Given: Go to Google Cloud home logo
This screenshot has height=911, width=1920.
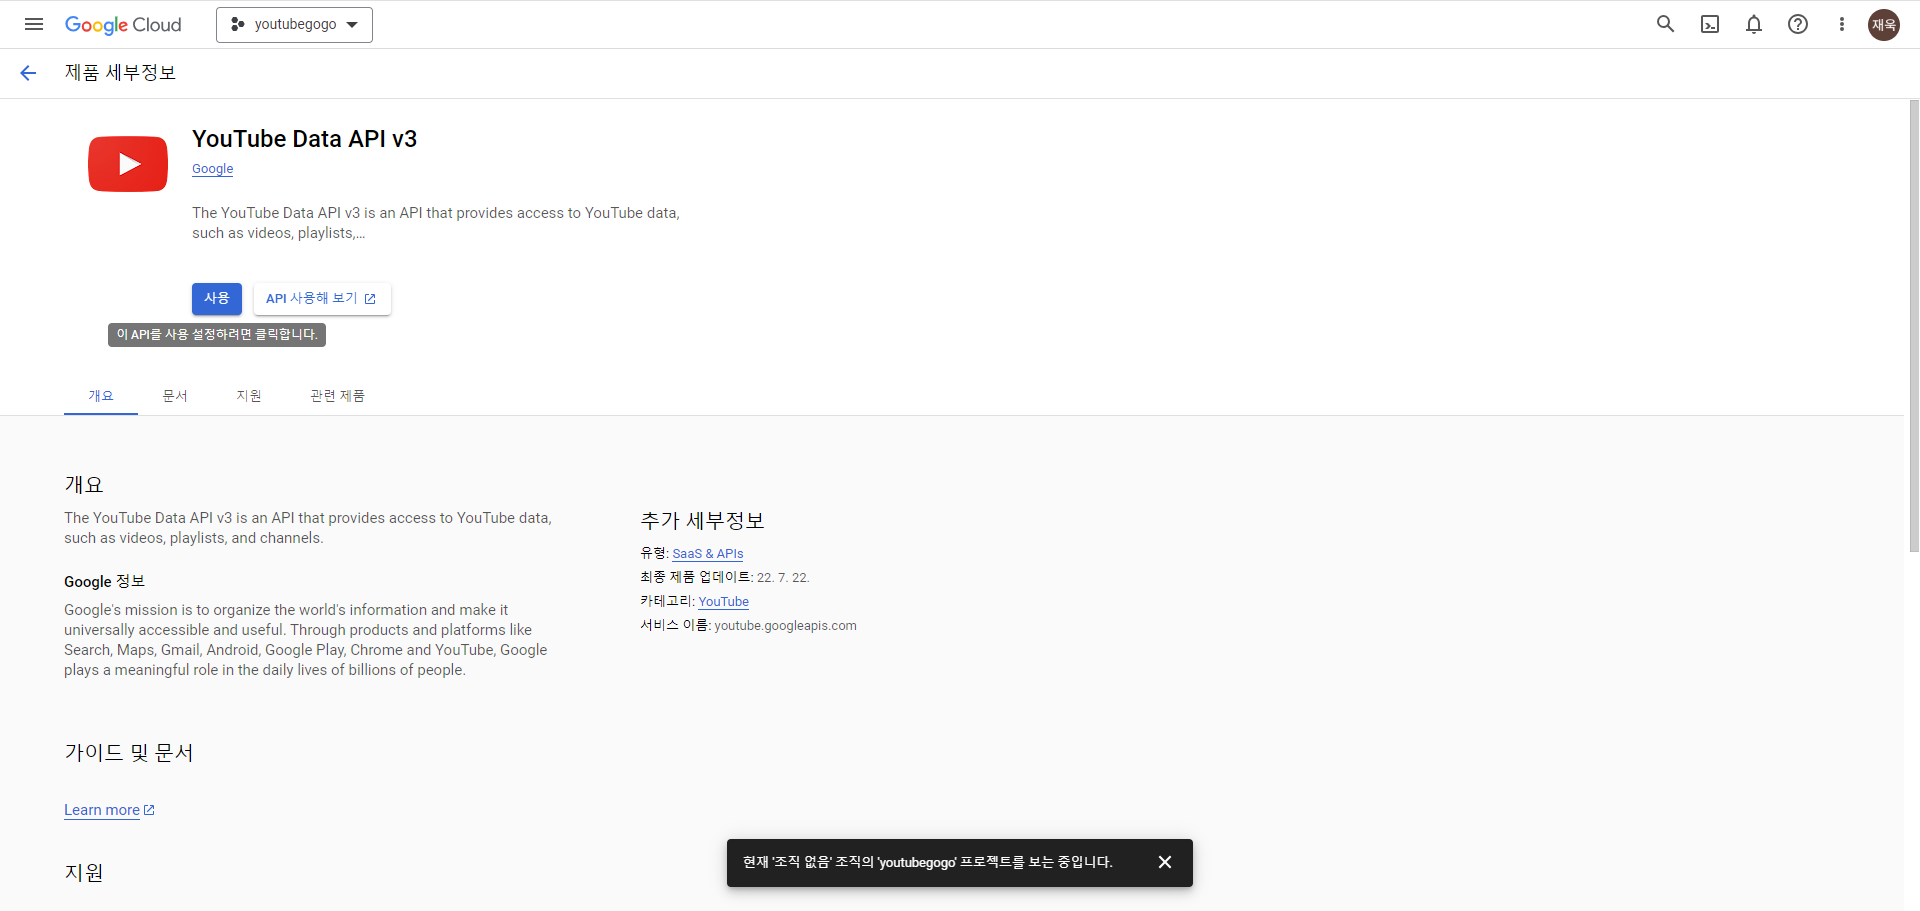Looking at the screenshot, I should pyautogui.click(x=123, y=24).
